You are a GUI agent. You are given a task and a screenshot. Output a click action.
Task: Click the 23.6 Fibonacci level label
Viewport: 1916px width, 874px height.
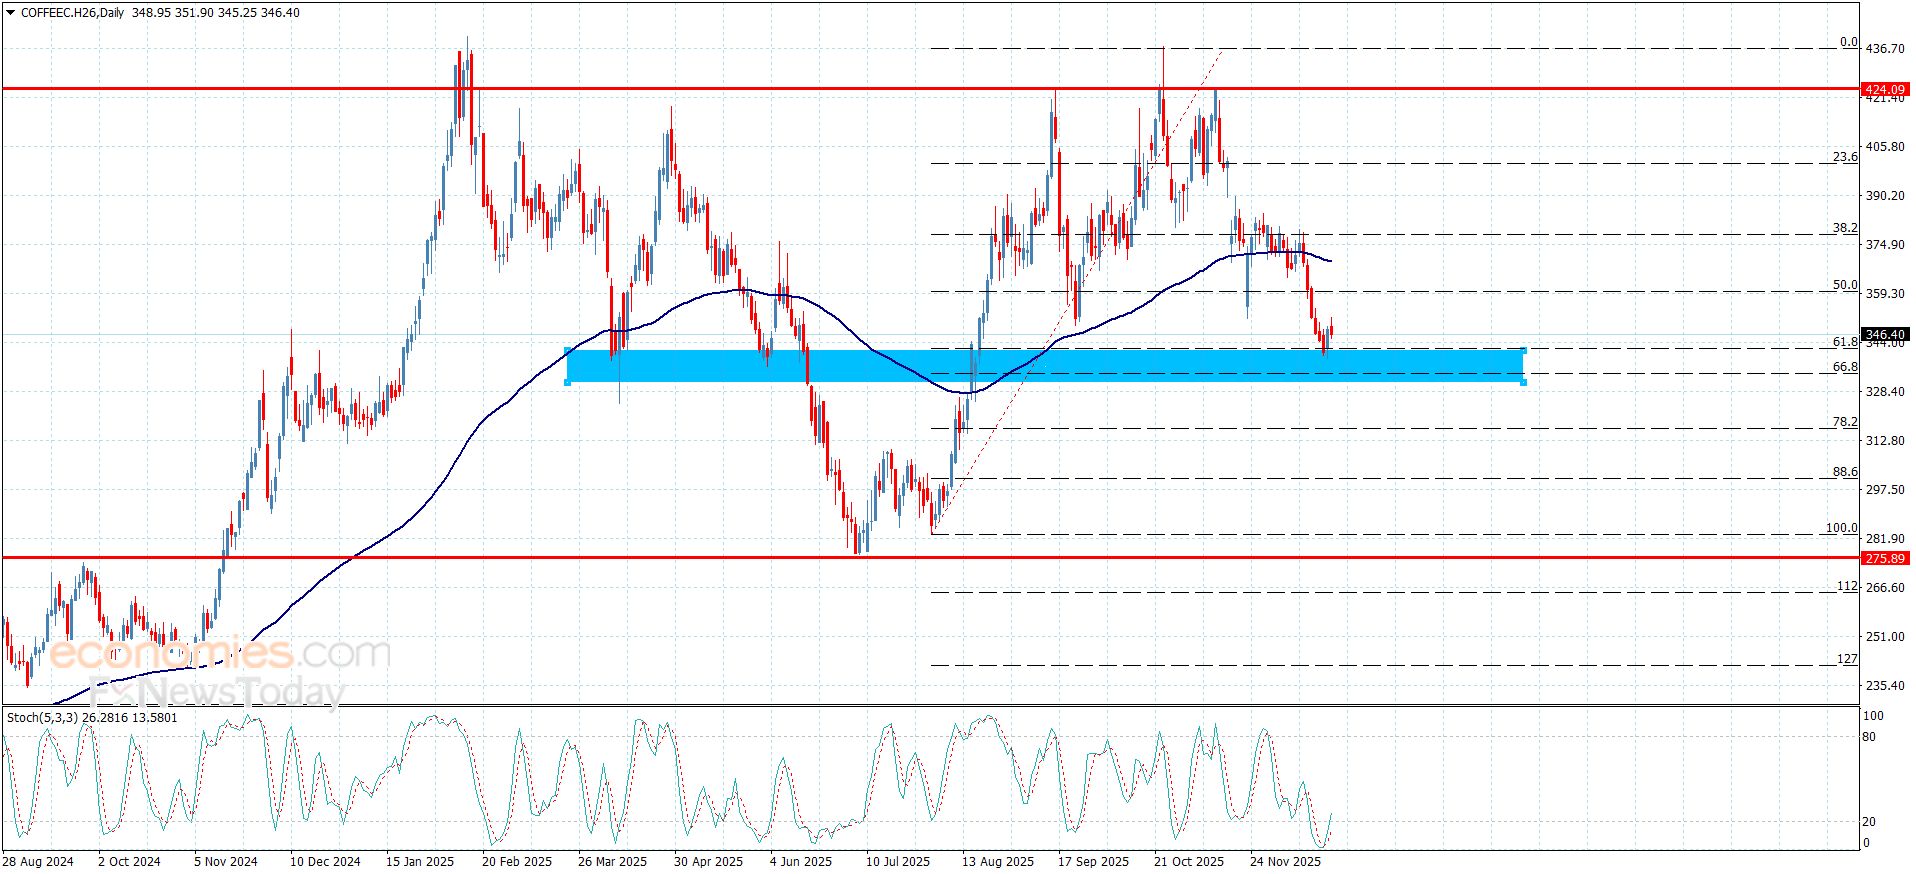pyautogui.click(x=1845, y=157)
